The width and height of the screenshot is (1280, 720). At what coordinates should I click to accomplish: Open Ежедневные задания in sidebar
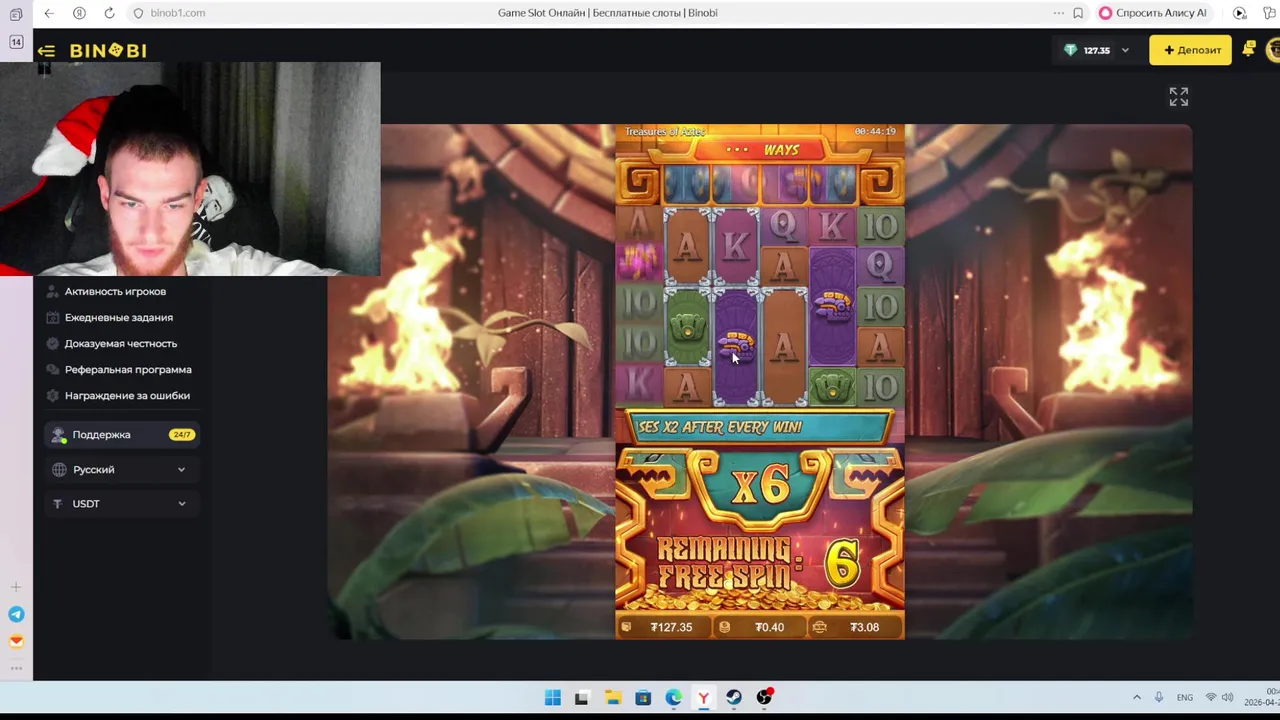tap(118, 317)
